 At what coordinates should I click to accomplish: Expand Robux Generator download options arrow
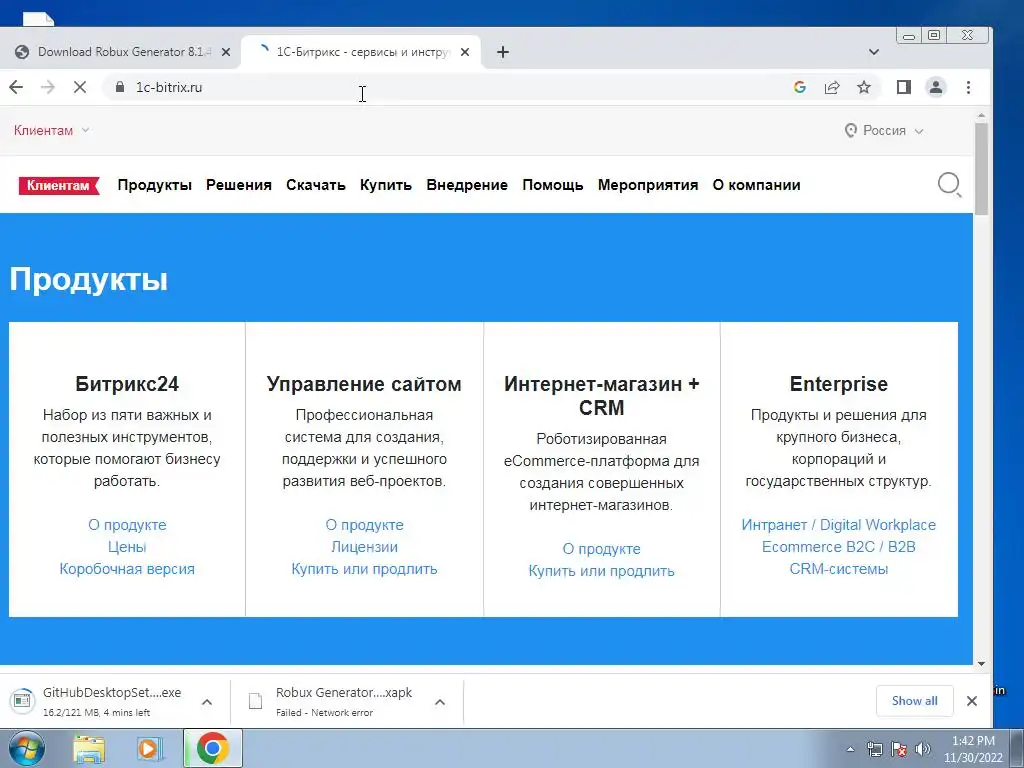pos(440,702)
